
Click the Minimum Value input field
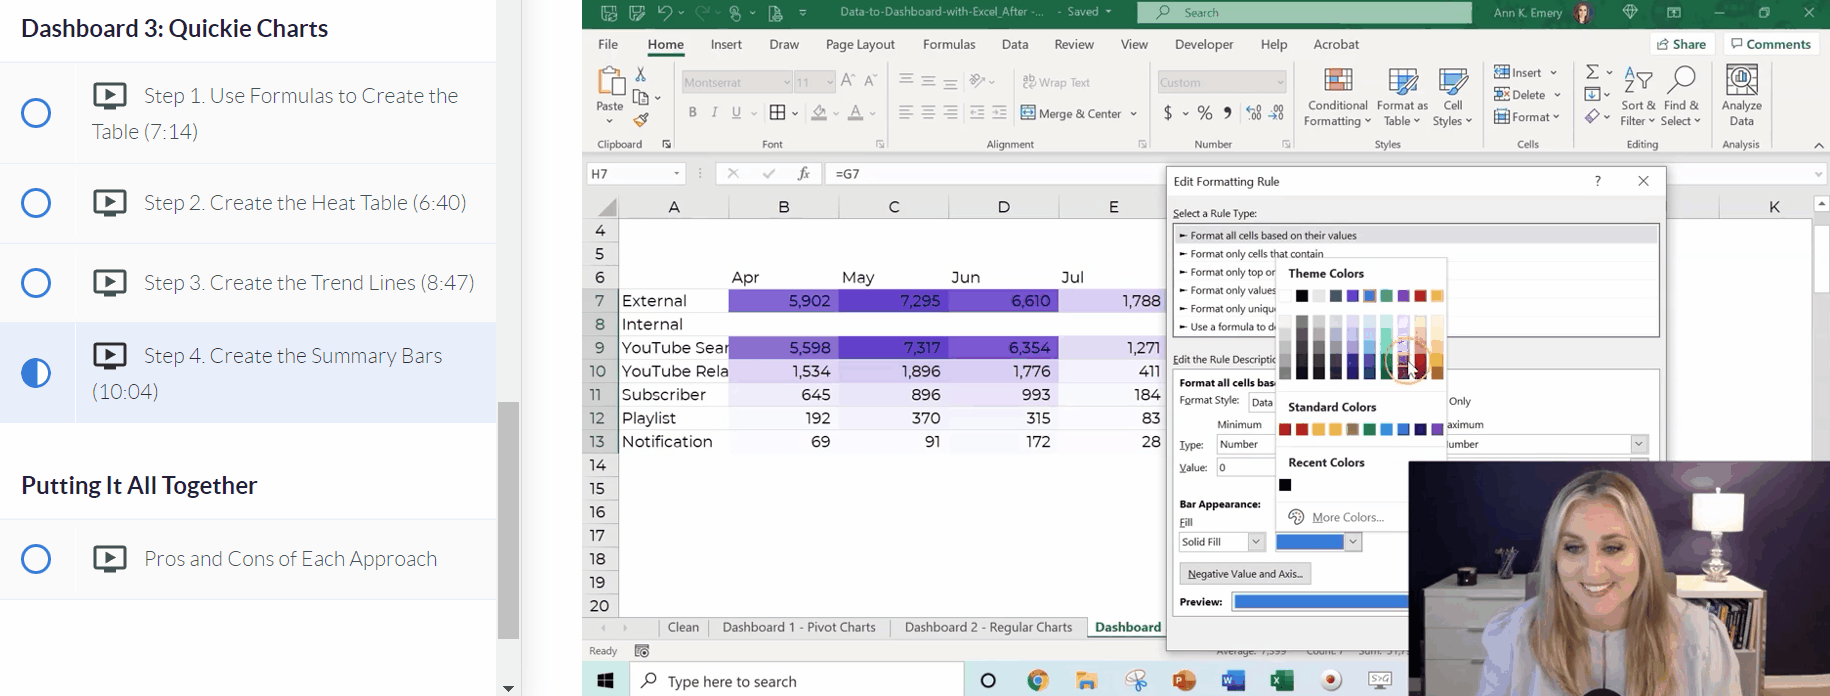click(1245, 467)
